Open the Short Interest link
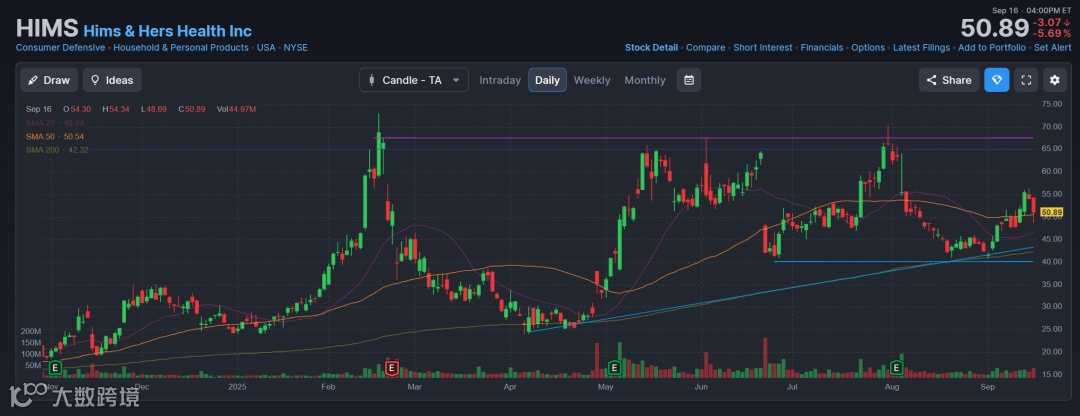The height and width of the screenshot is (416, 1080). (x=762, y=48)
